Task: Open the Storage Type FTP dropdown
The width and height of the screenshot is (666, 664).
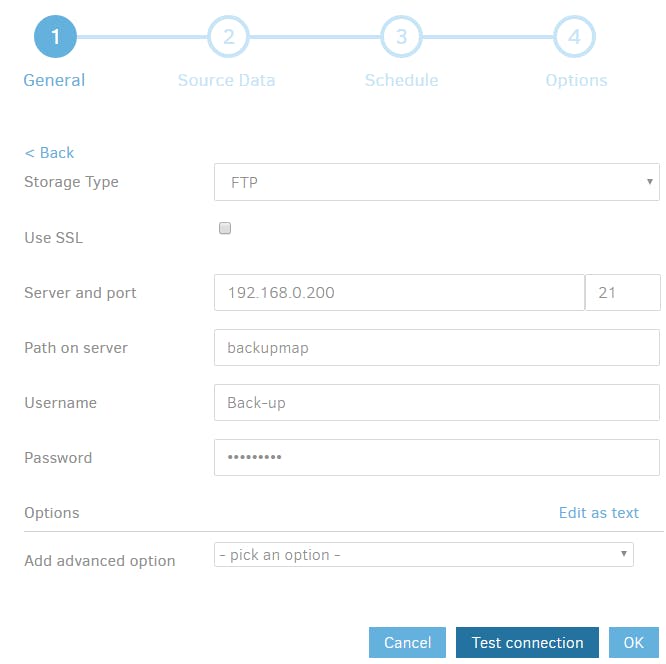Action: [437, 182]
